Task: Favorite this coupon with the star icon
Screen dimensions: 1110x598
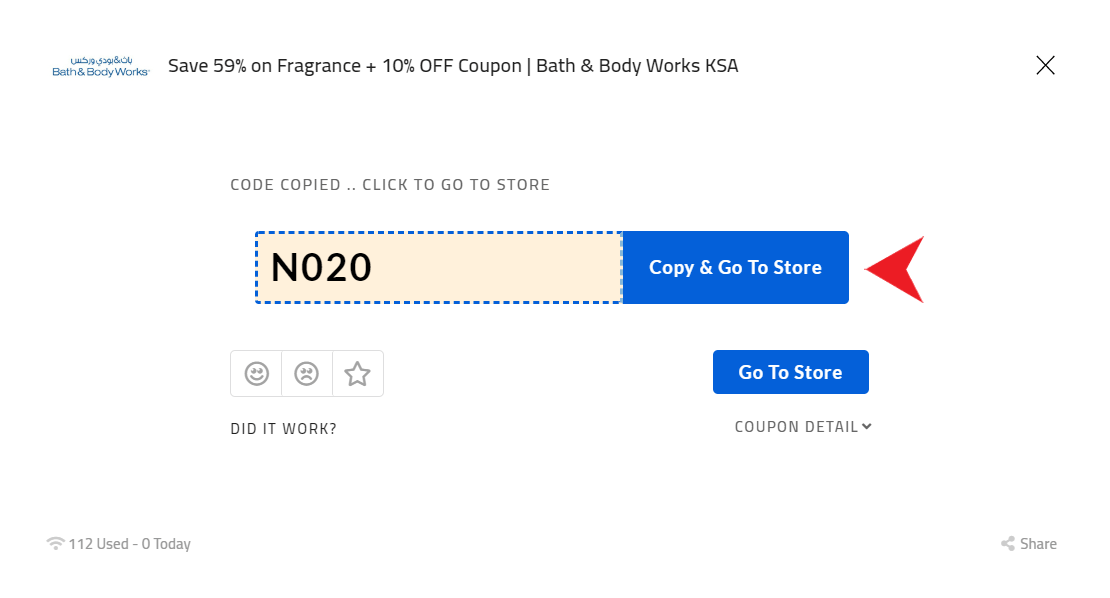Action: pyautogui.click(x=357, y=374)
